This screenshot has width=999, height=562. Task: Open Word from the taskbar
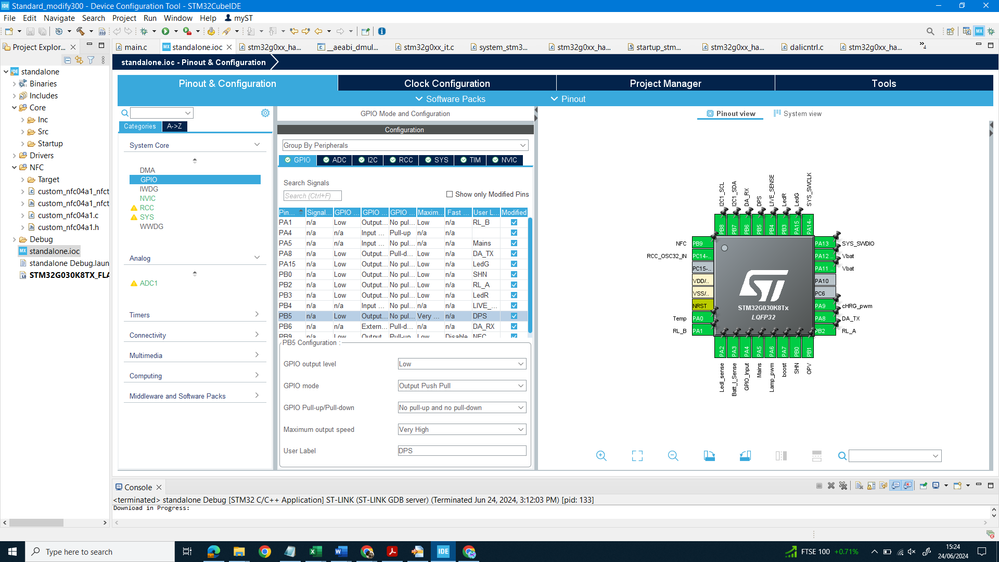[341, 551]
